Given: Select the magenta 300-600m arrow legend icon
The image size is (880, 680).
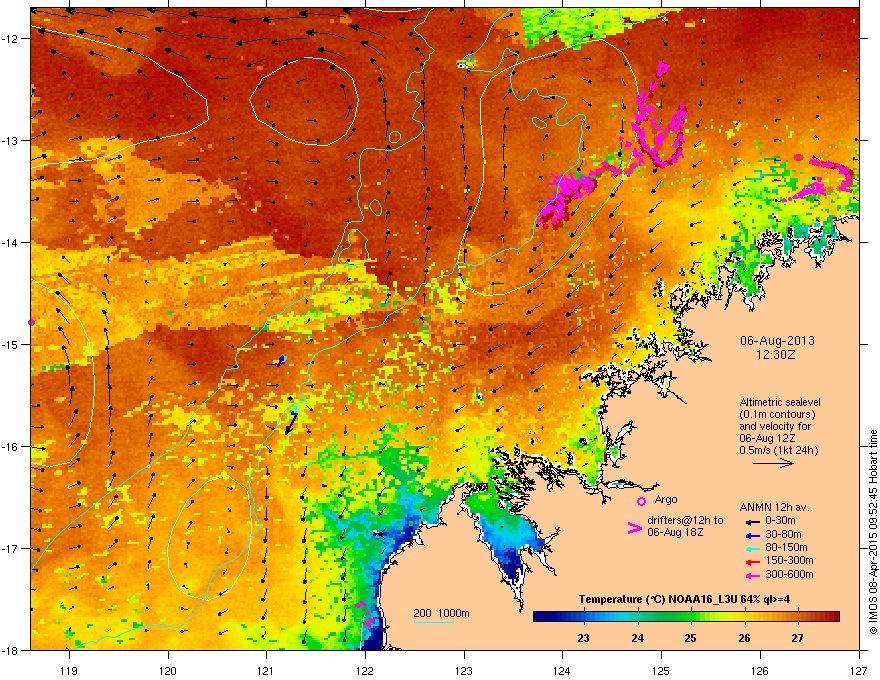Looking at the screenshot, I should point(751,575).
